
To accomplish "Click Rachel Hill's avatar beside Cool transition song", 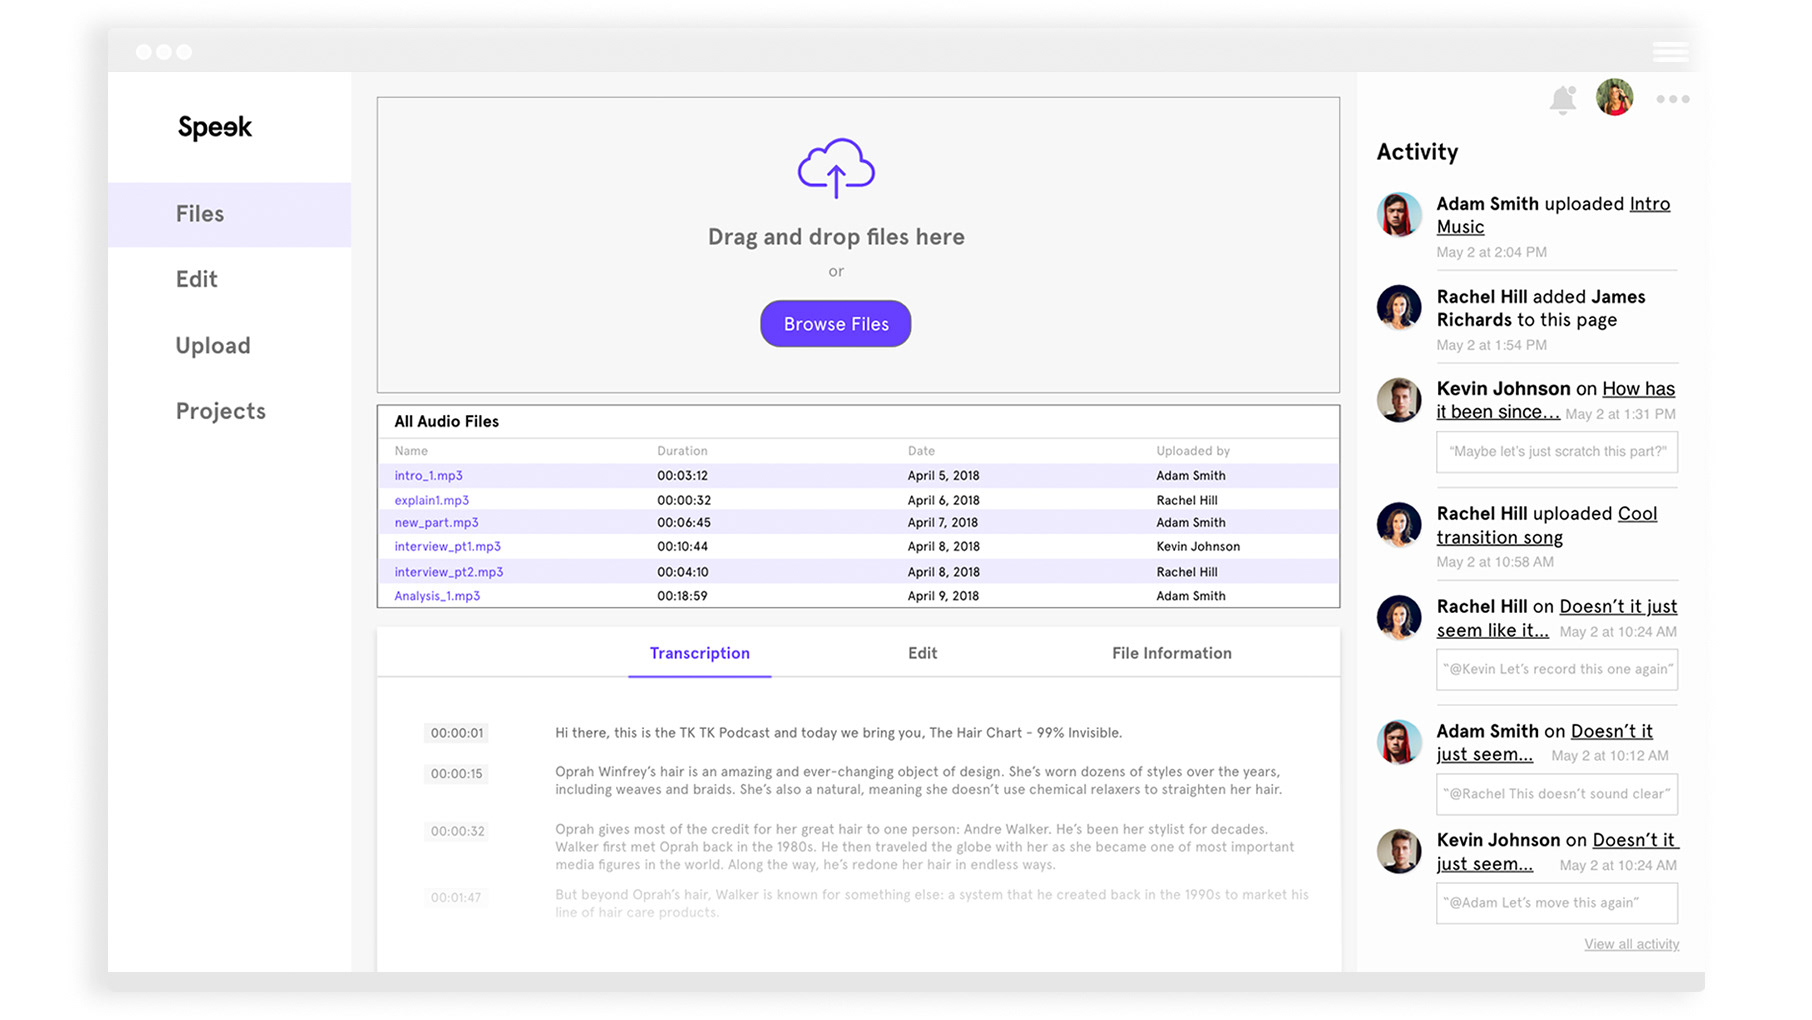I will tap(1398, 525).
